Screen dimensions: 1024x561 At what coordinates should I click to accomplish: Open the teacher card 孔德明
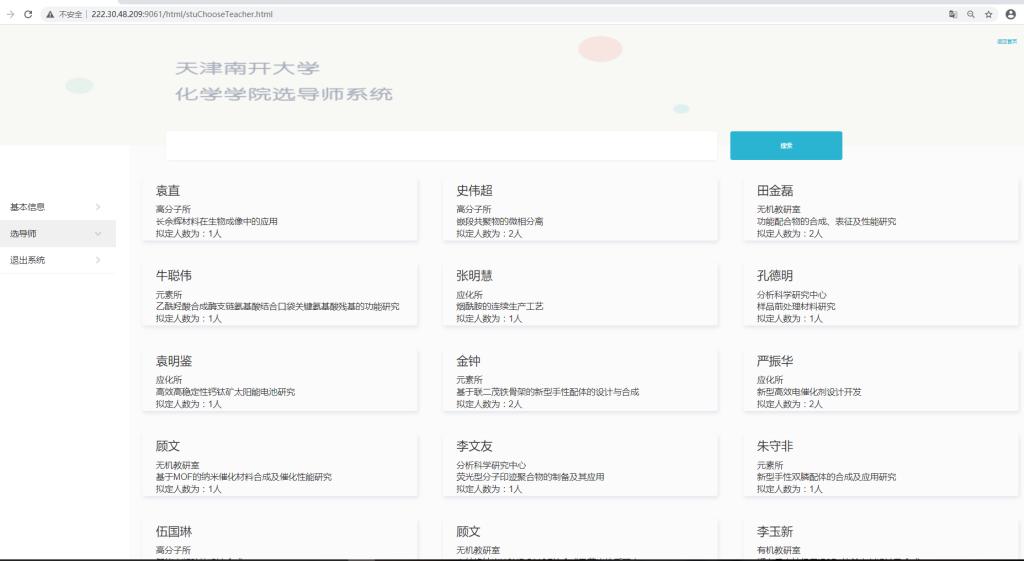pyautogui.click(x=880, y=295)
